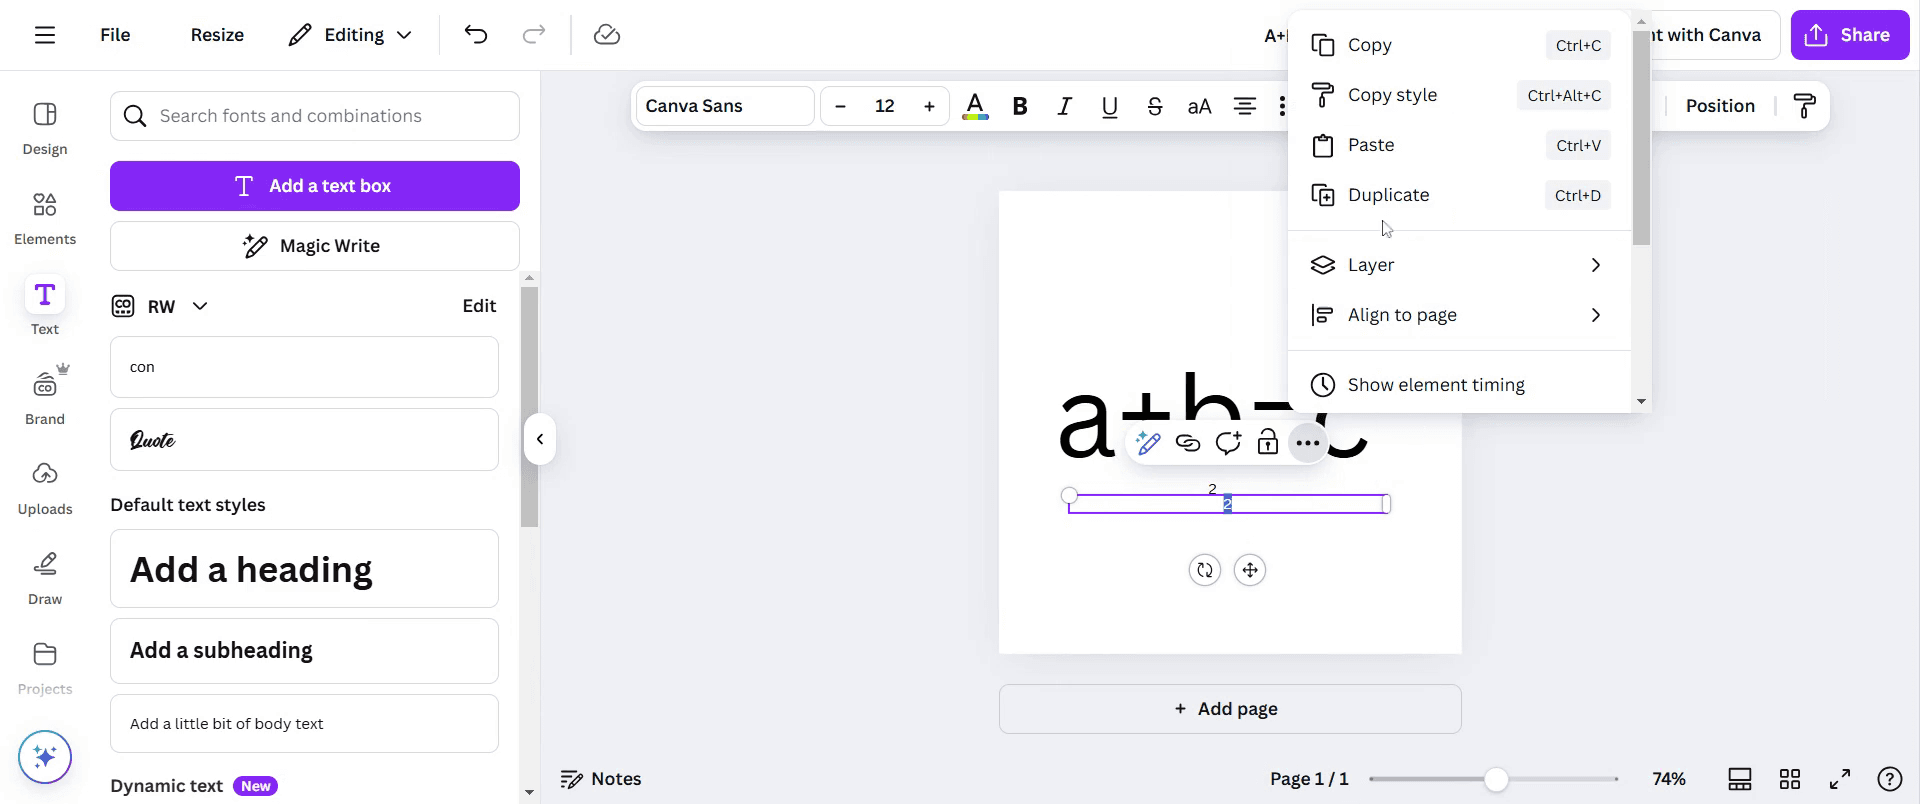Click the Add page button

pos(1230,709)
